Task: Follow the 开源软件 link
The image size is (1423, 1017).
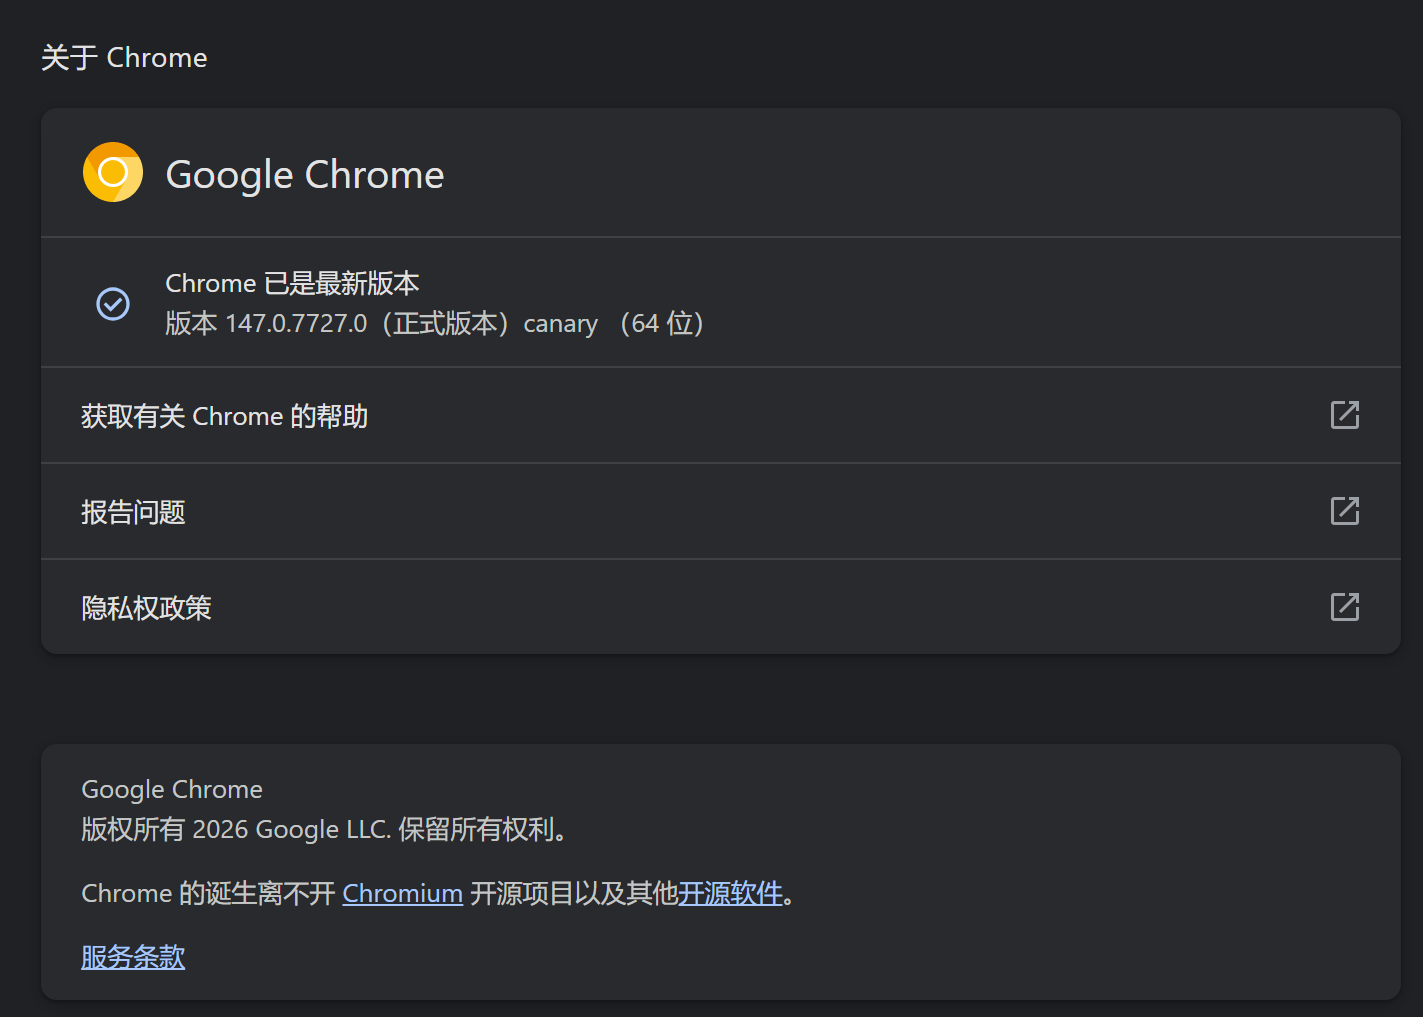Action: [x=730, y=893]
